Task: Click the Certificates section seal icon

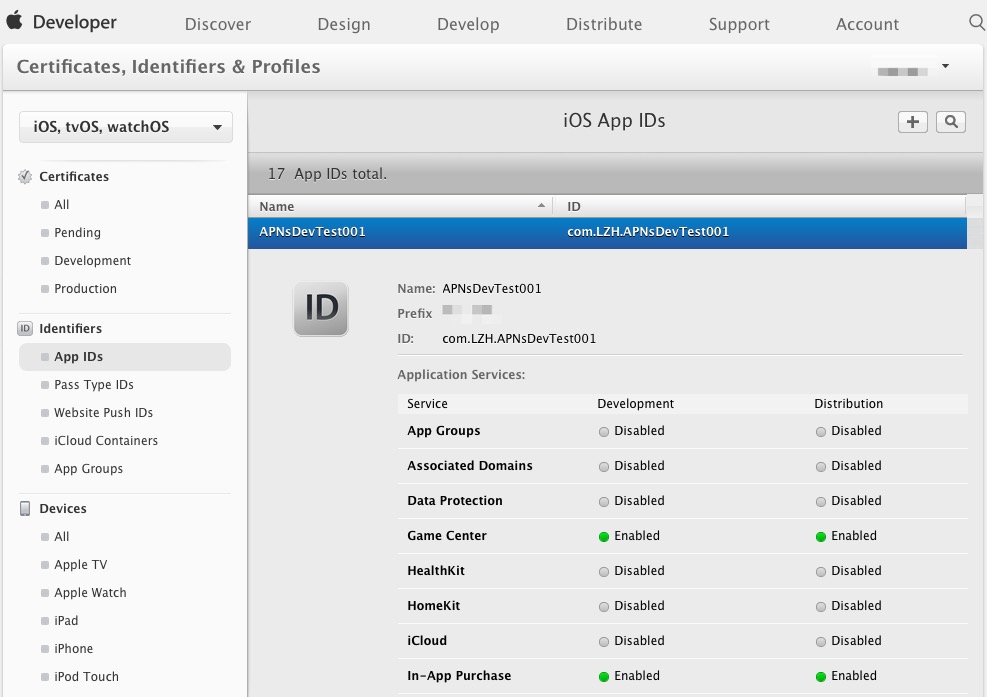Action: click(25, 177)
